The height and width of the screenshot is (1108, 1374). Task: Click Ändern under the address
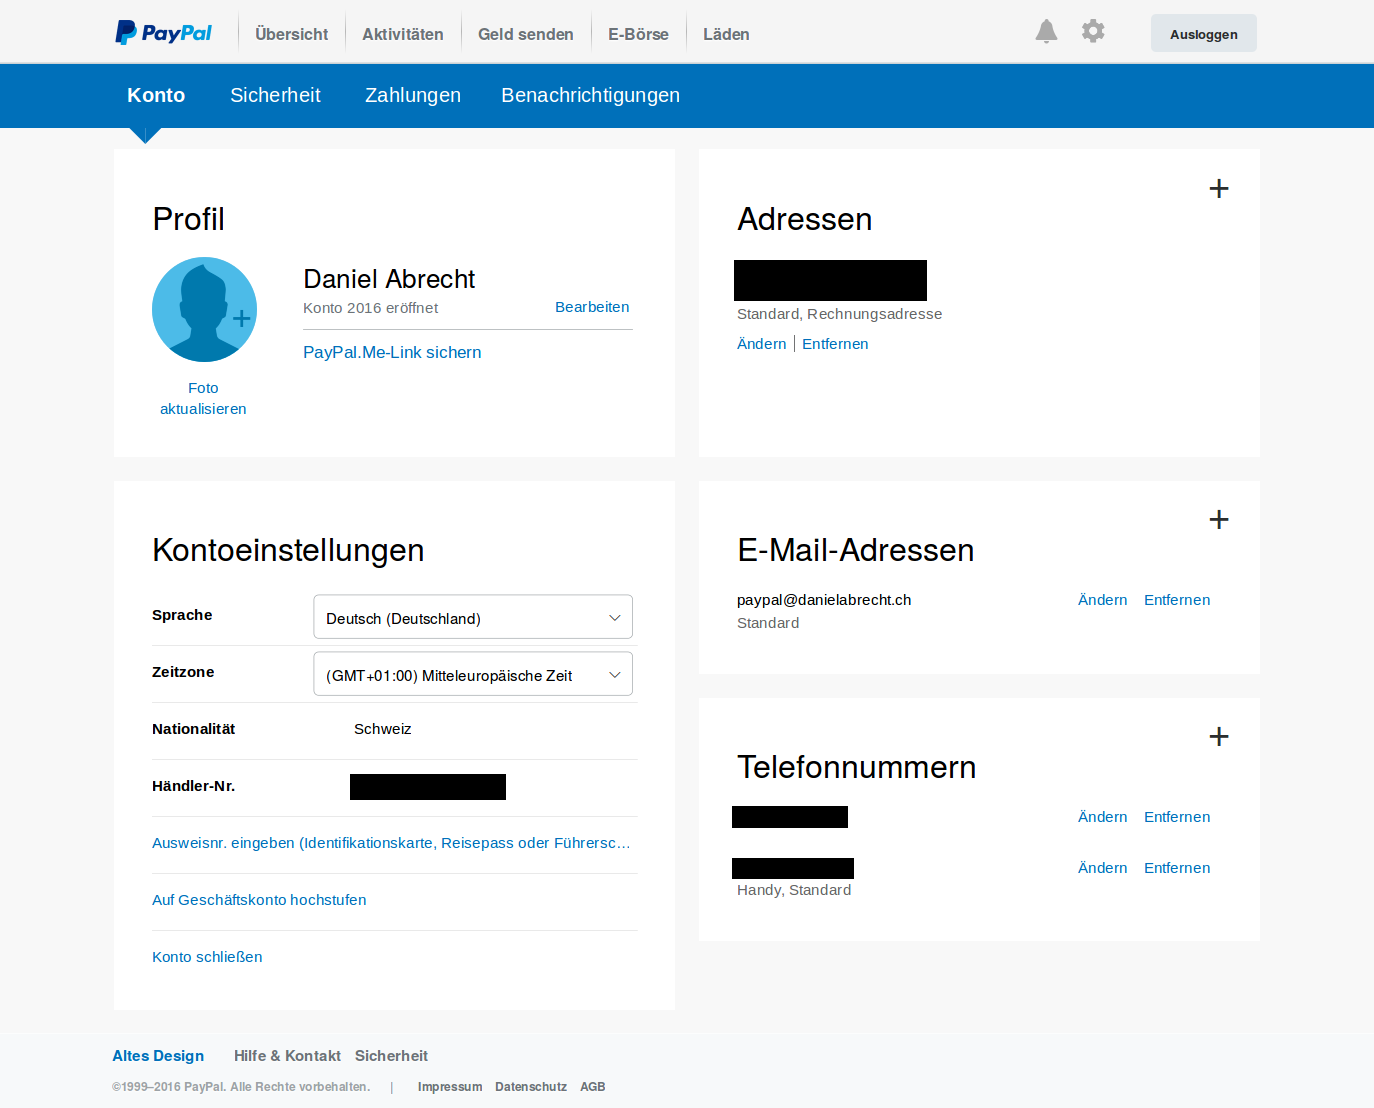pyautogui.click(x=762, y=344)
